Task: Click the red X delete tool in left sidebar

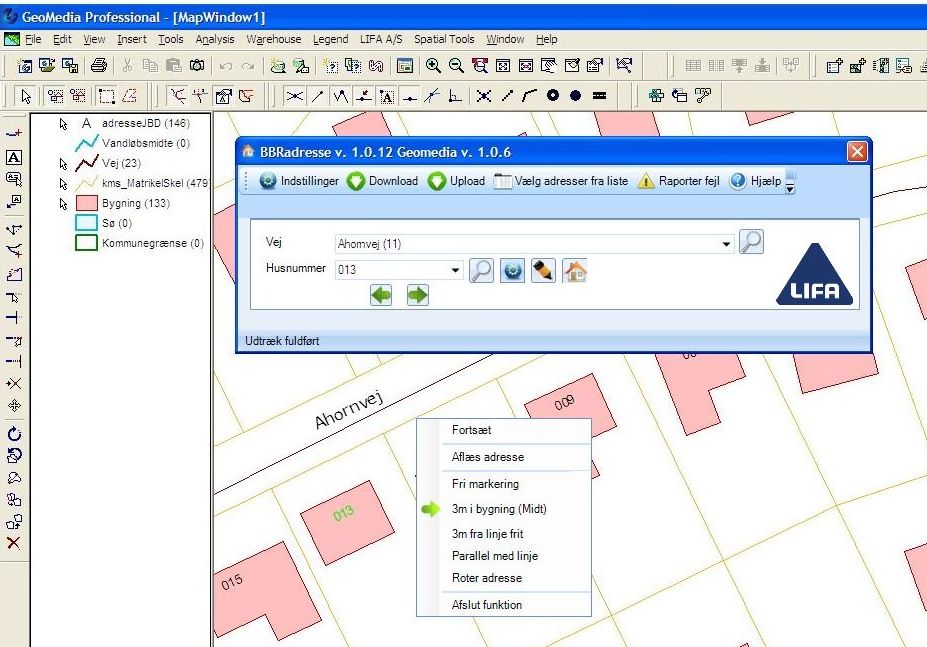Action: coord(14,543)
